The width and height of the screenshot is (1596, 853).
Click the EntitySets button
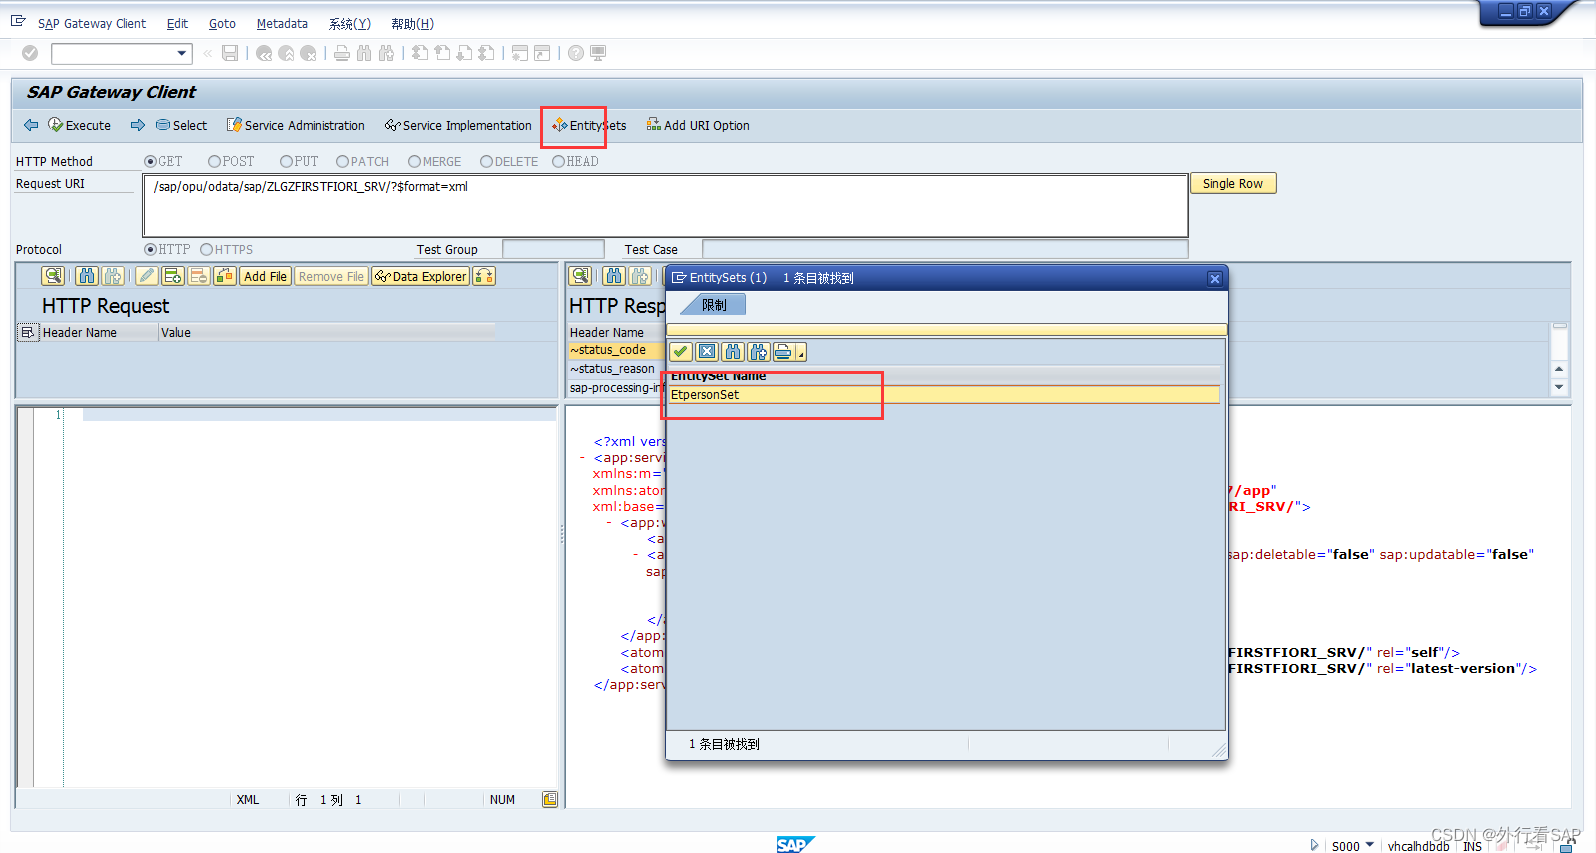pos(589,125)
